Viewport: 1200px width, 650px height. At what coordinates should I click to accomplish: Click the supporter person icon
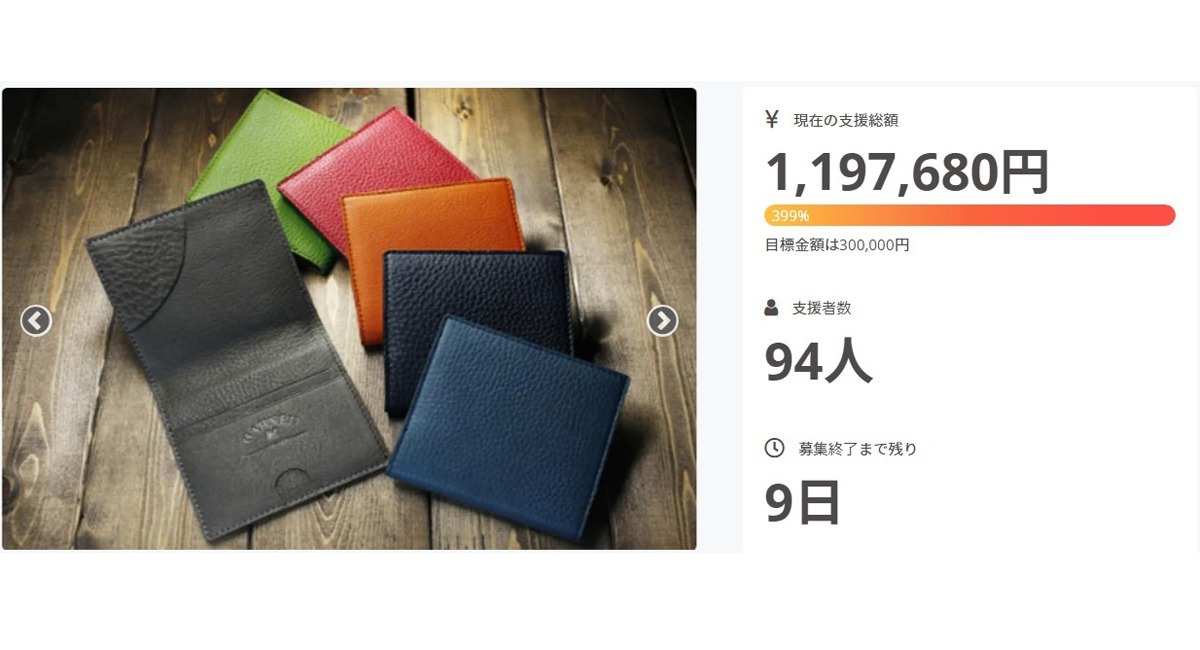(x=771, y=308)
